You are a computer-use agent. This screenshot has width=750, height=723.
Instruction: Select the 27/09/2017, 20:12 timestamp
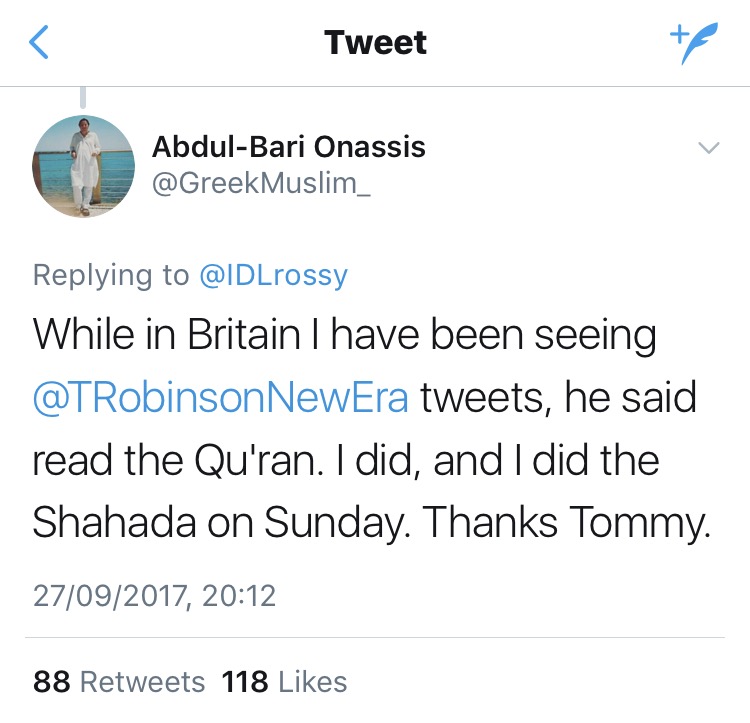[x=154, y=596]
